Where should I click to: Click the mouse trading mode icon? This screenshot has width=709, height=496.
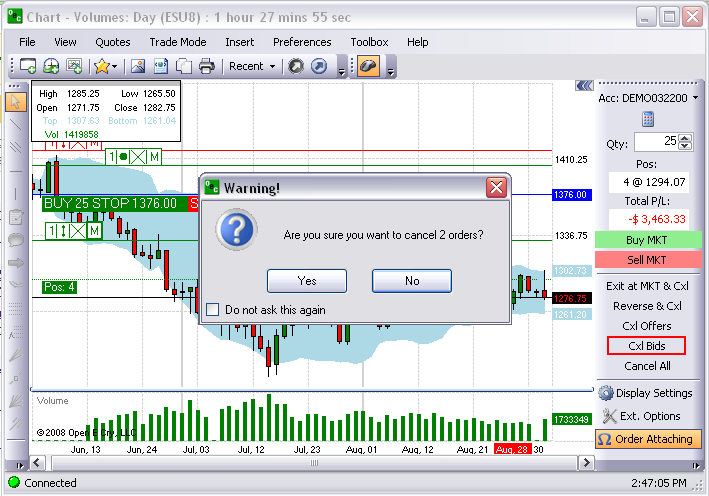coord(368,67)
